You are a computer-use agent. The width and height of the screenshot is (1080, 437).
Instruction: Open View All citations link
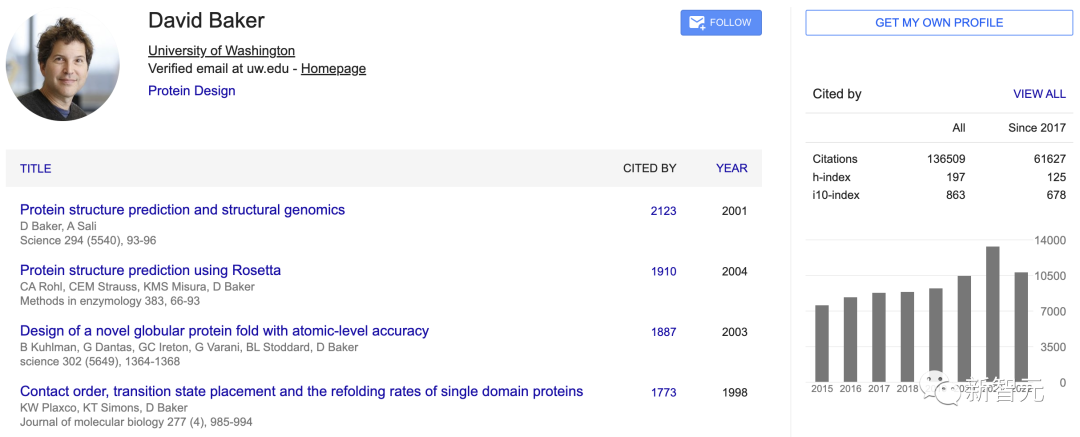pos(1039,94)
